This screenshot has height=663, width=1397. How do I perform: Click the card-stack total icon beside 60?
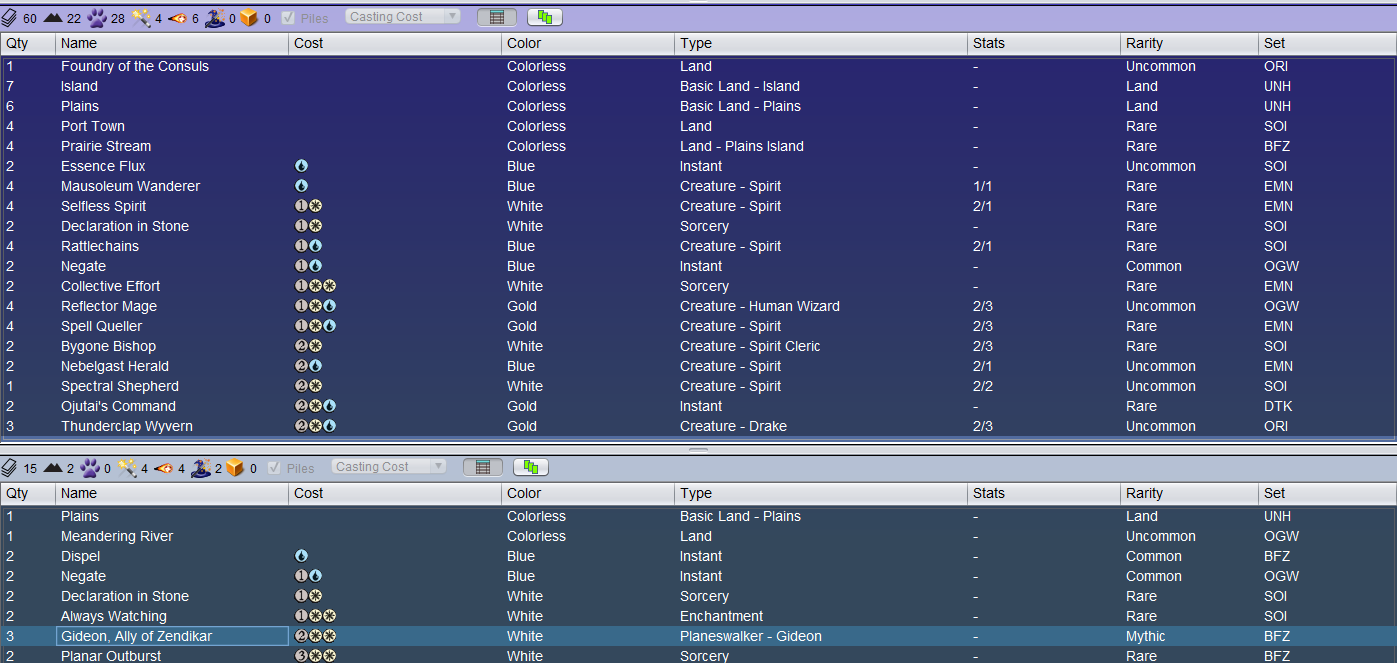tap(10, 18)
